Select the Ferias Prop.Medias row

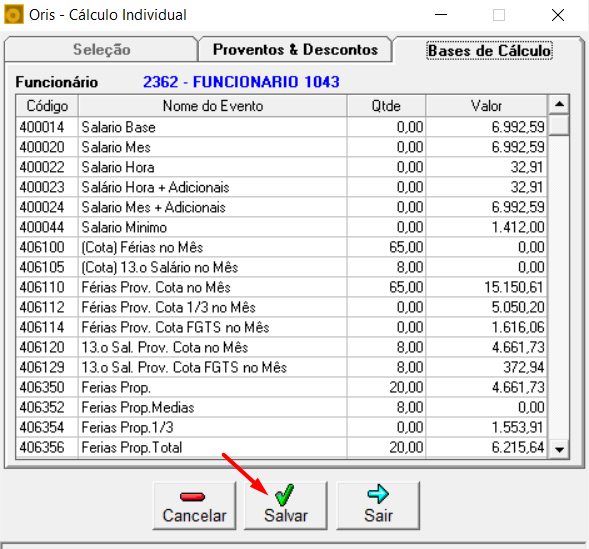coord(281,407)
